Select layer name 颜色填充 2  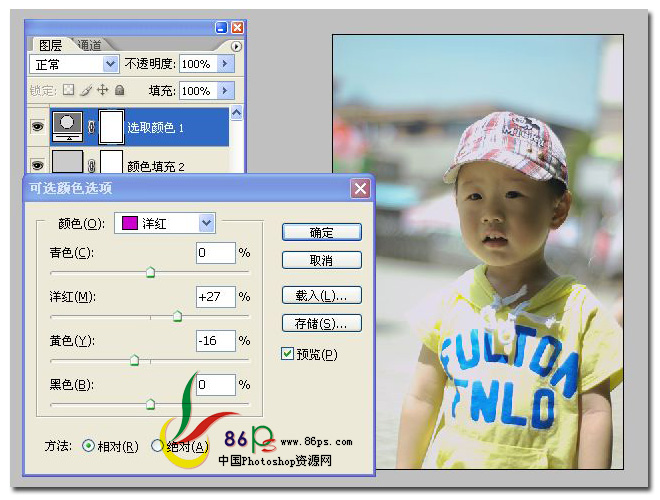(156, 167)
